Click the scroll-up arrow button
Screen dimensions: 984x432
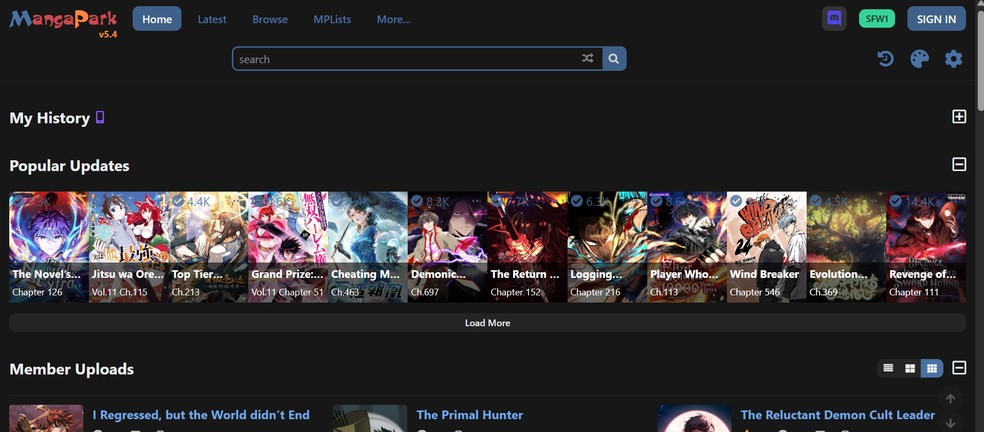pos(950,399)
